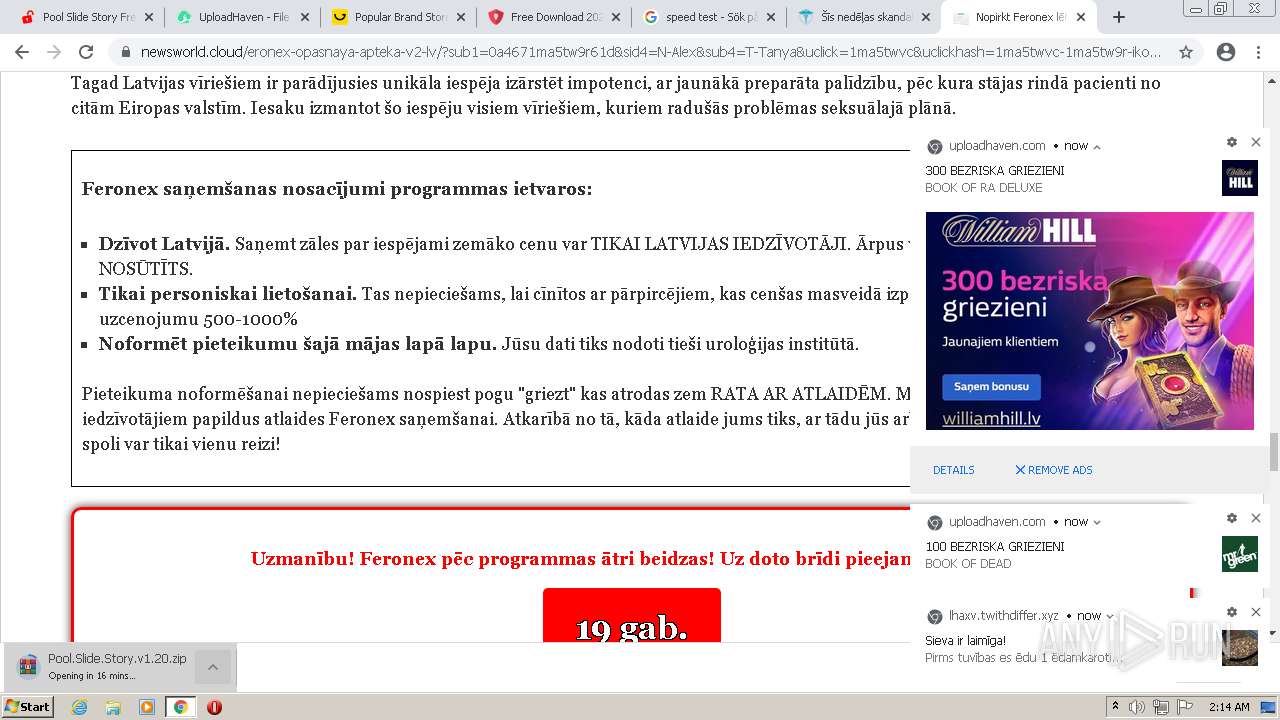Click the 2:14 AM taskbar clock
Image resolution: width=1280 pixels, height=720 pixels.
point(1229,707)
